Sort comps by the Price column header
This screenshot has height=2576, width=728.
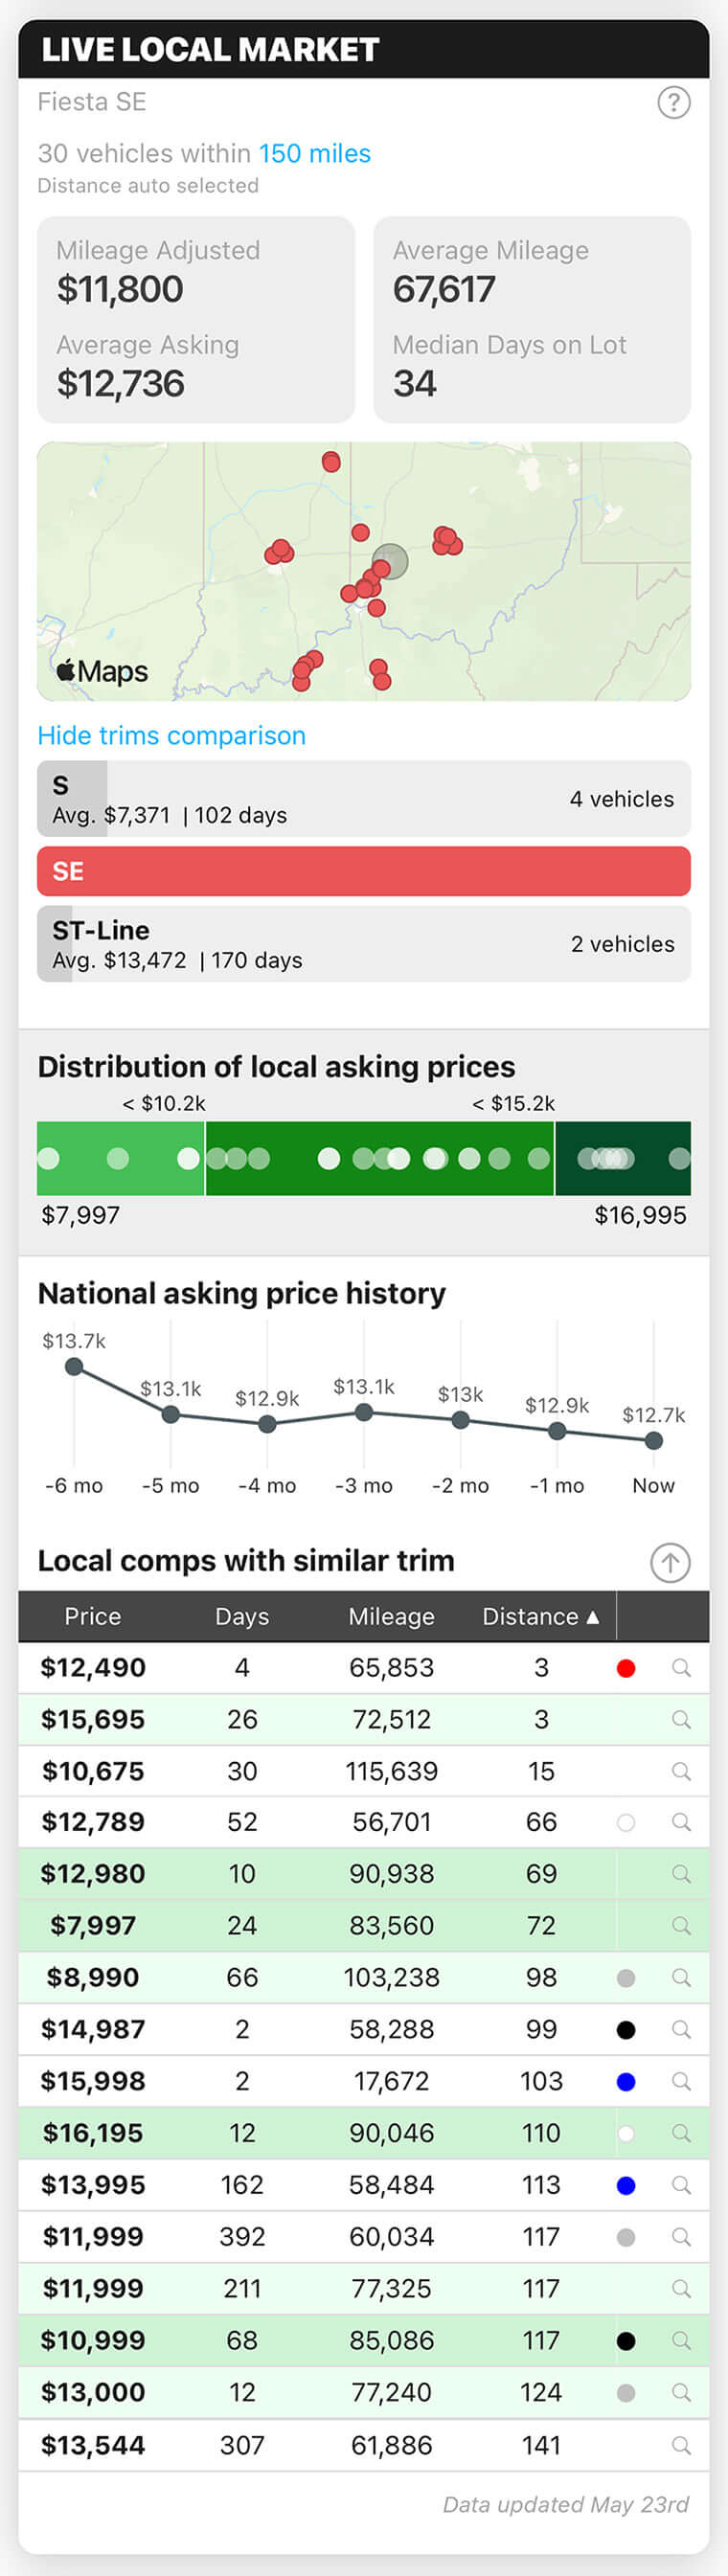coord(93,1616)
